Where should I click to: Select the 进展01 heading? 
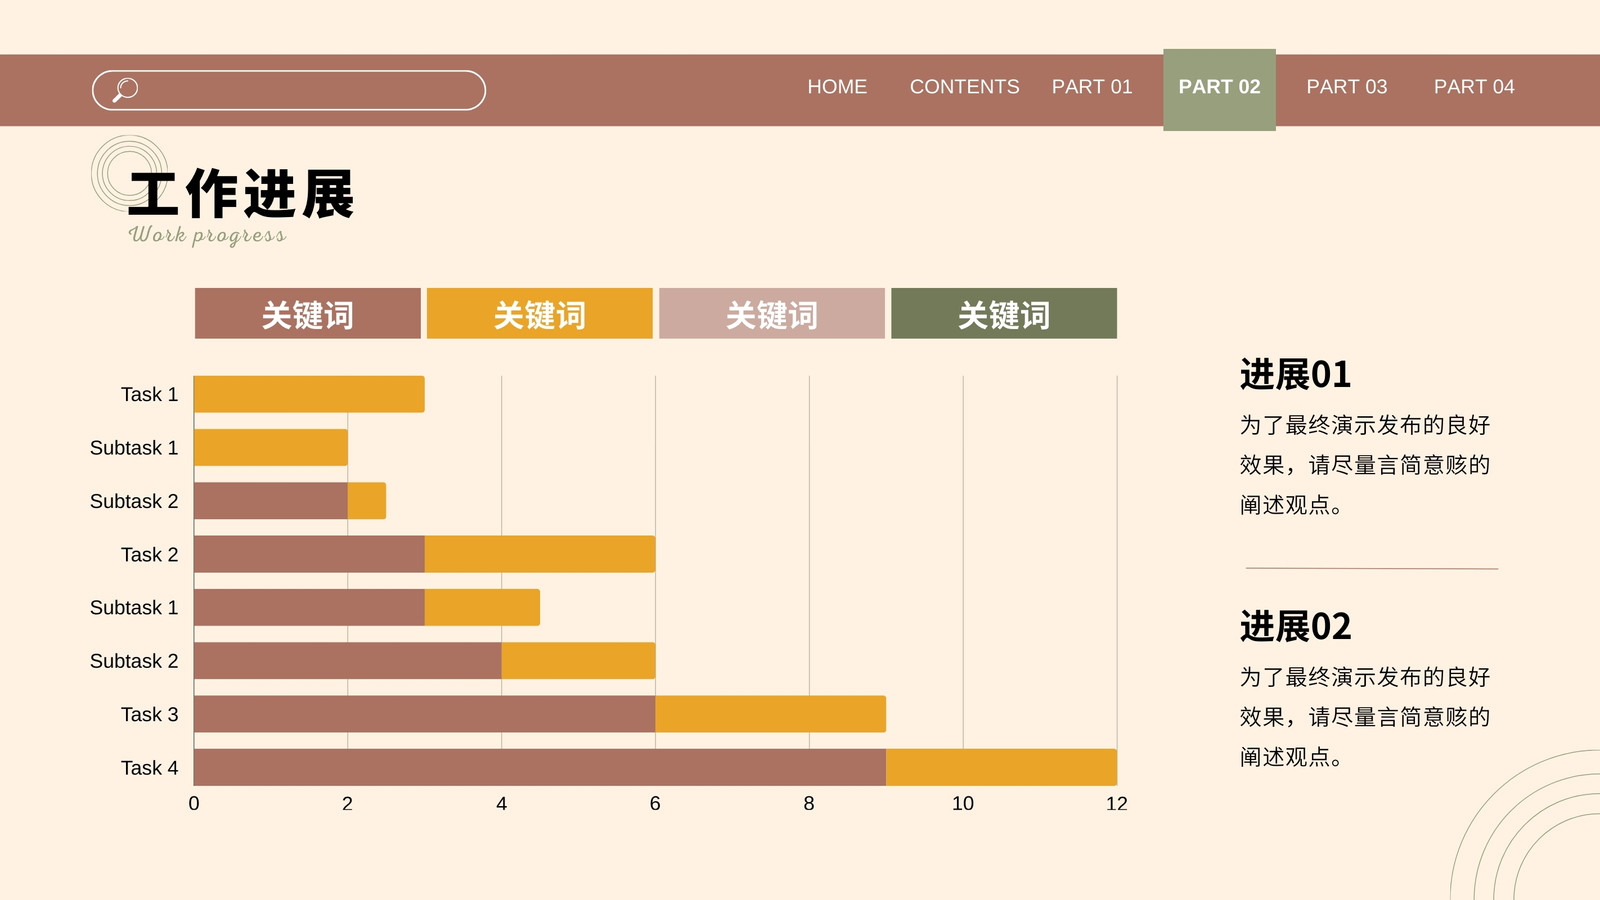click(1295, 375)
